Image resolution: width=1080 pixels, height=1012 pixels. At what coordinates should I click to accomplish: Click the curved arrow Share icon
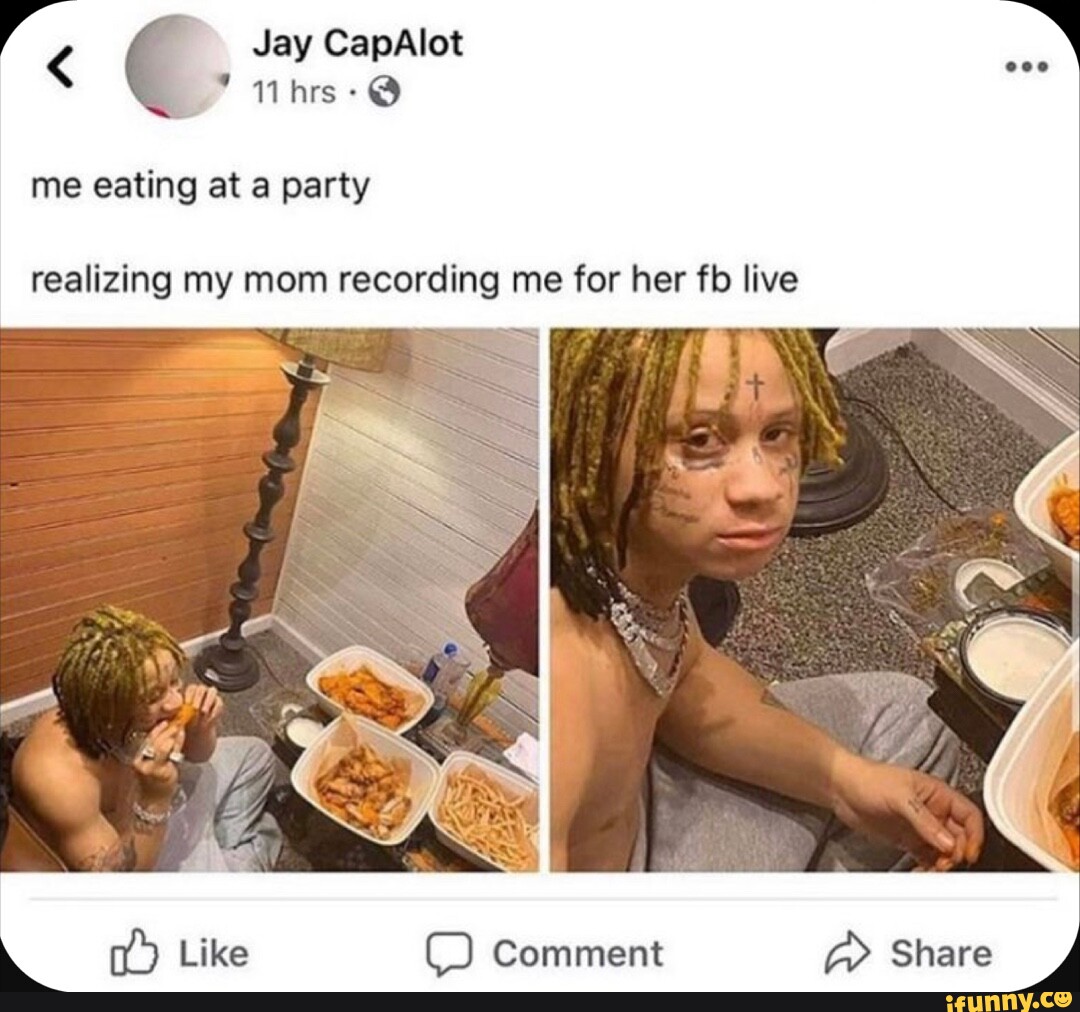click(x=848, y=952)
